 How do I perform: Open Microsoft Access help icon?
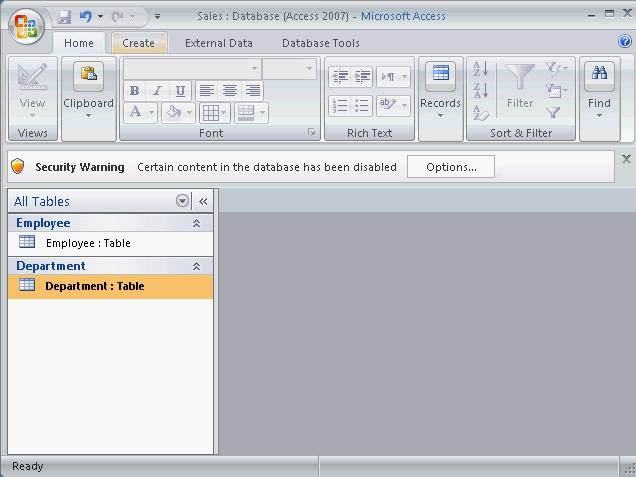point(625,42)
